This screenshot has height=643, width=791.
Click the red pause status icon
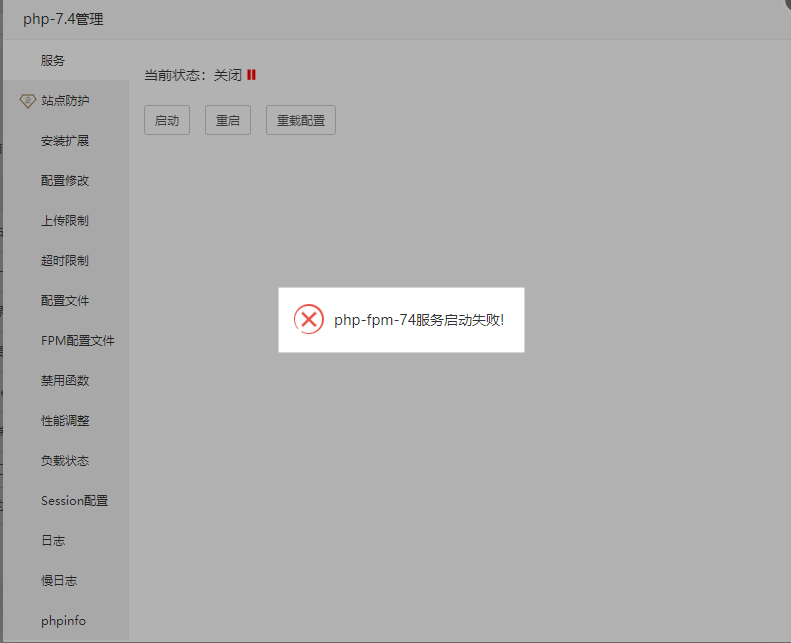(251, 75)
